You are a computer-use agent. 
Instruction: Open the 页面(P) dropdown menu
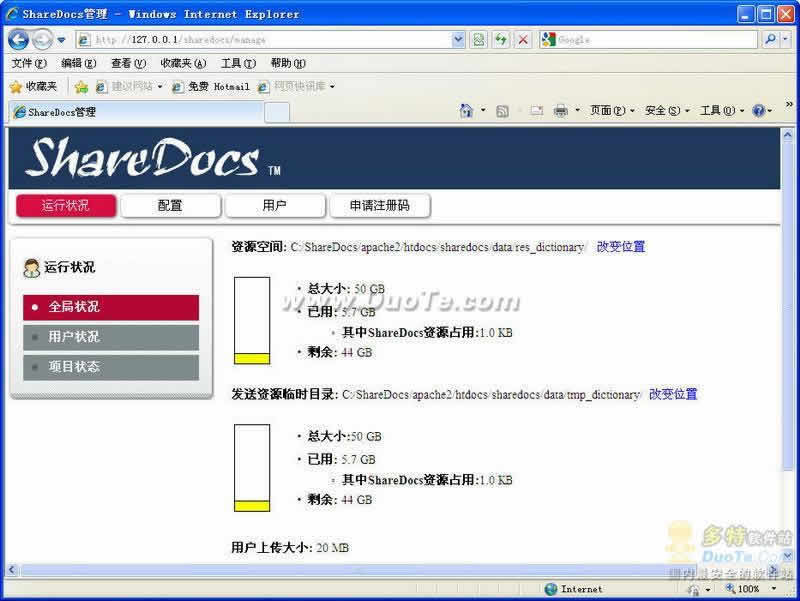tap(612, 111)
